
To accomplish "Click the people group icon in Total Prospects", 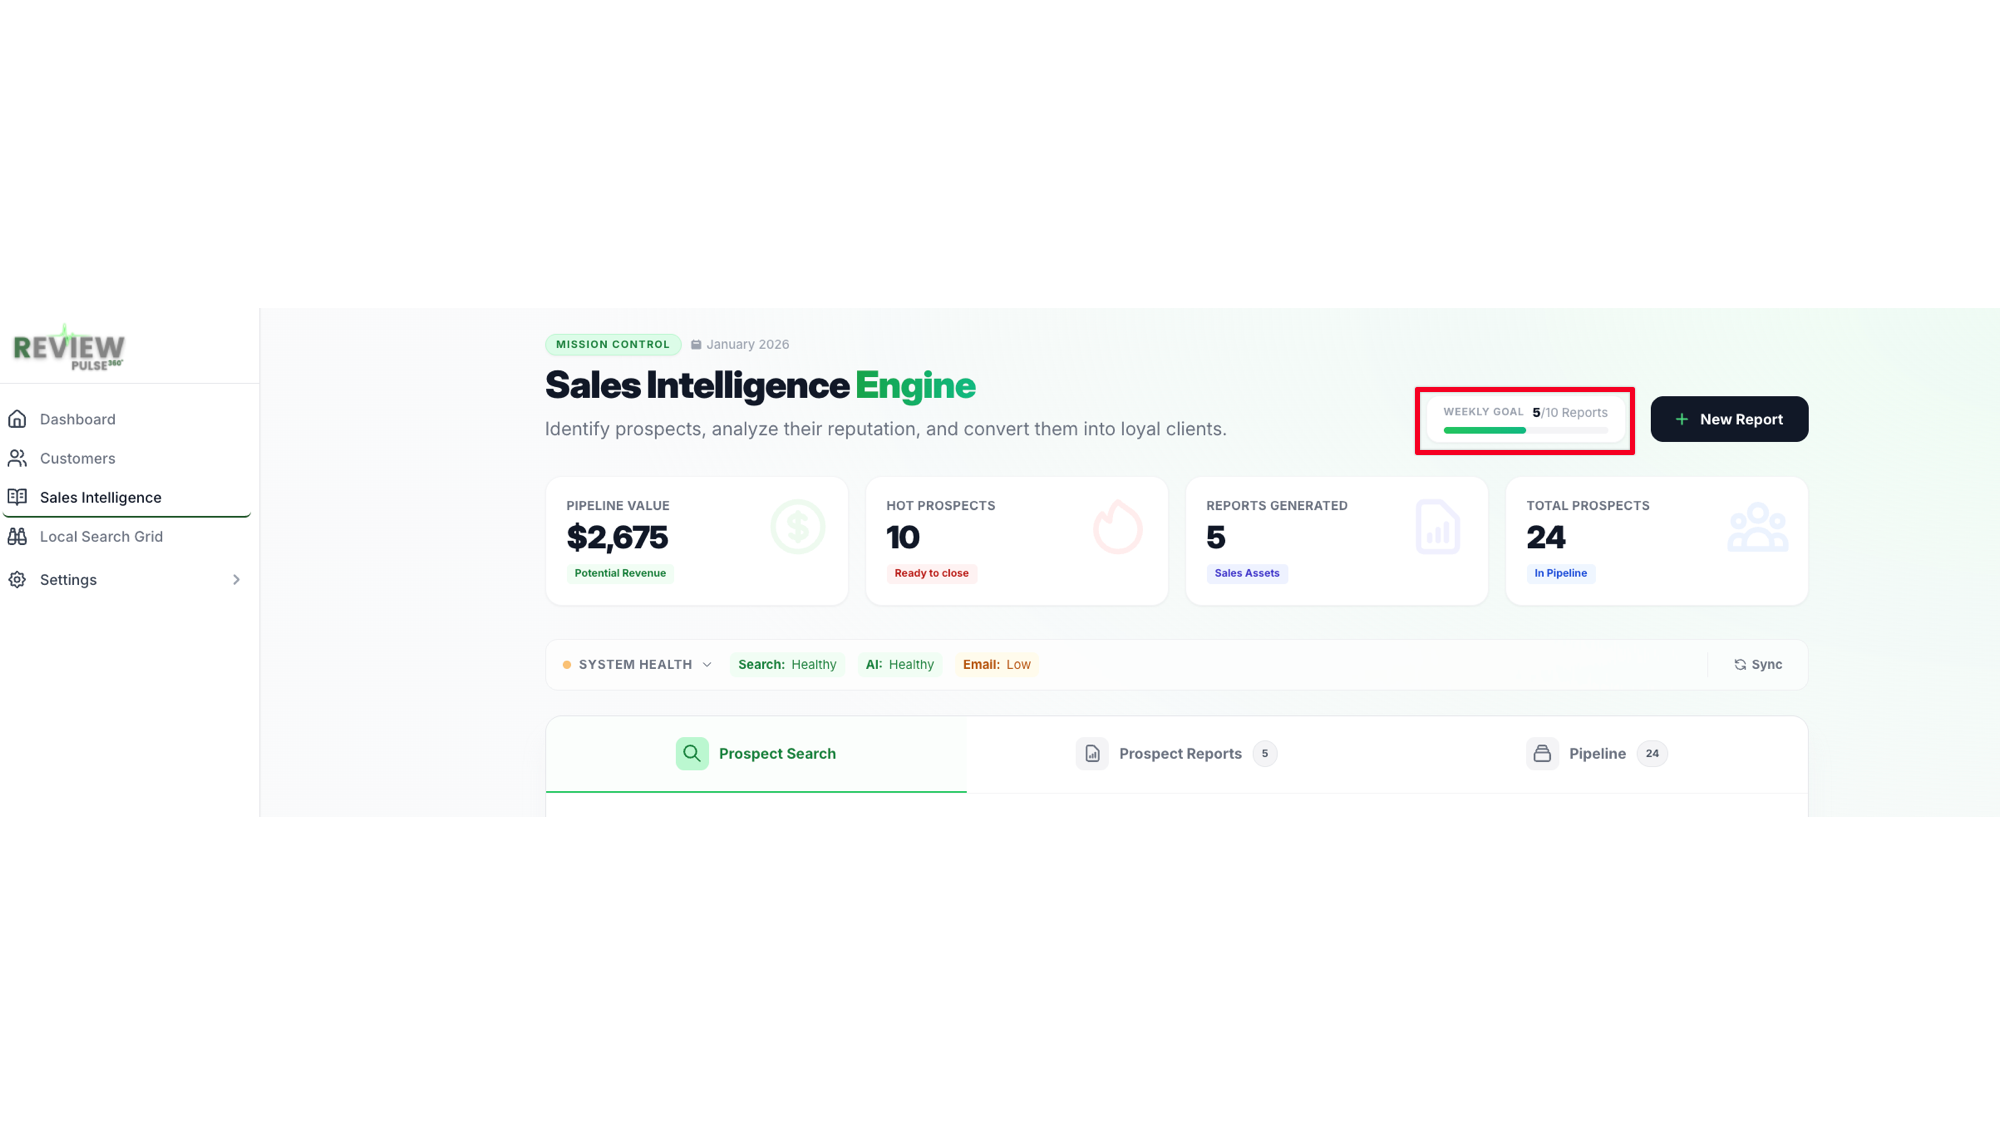I will point(1758,527).
